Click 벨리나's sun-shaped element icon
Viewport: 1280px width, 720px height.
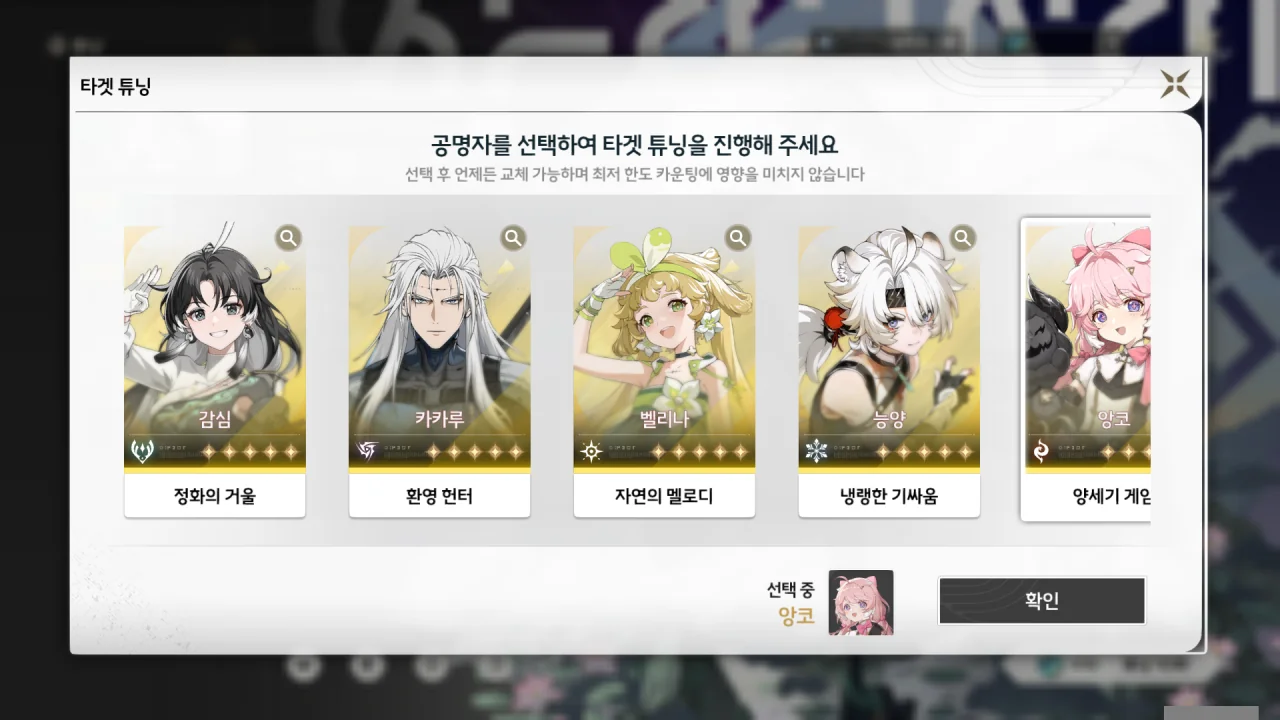click(x=592, y=452)
